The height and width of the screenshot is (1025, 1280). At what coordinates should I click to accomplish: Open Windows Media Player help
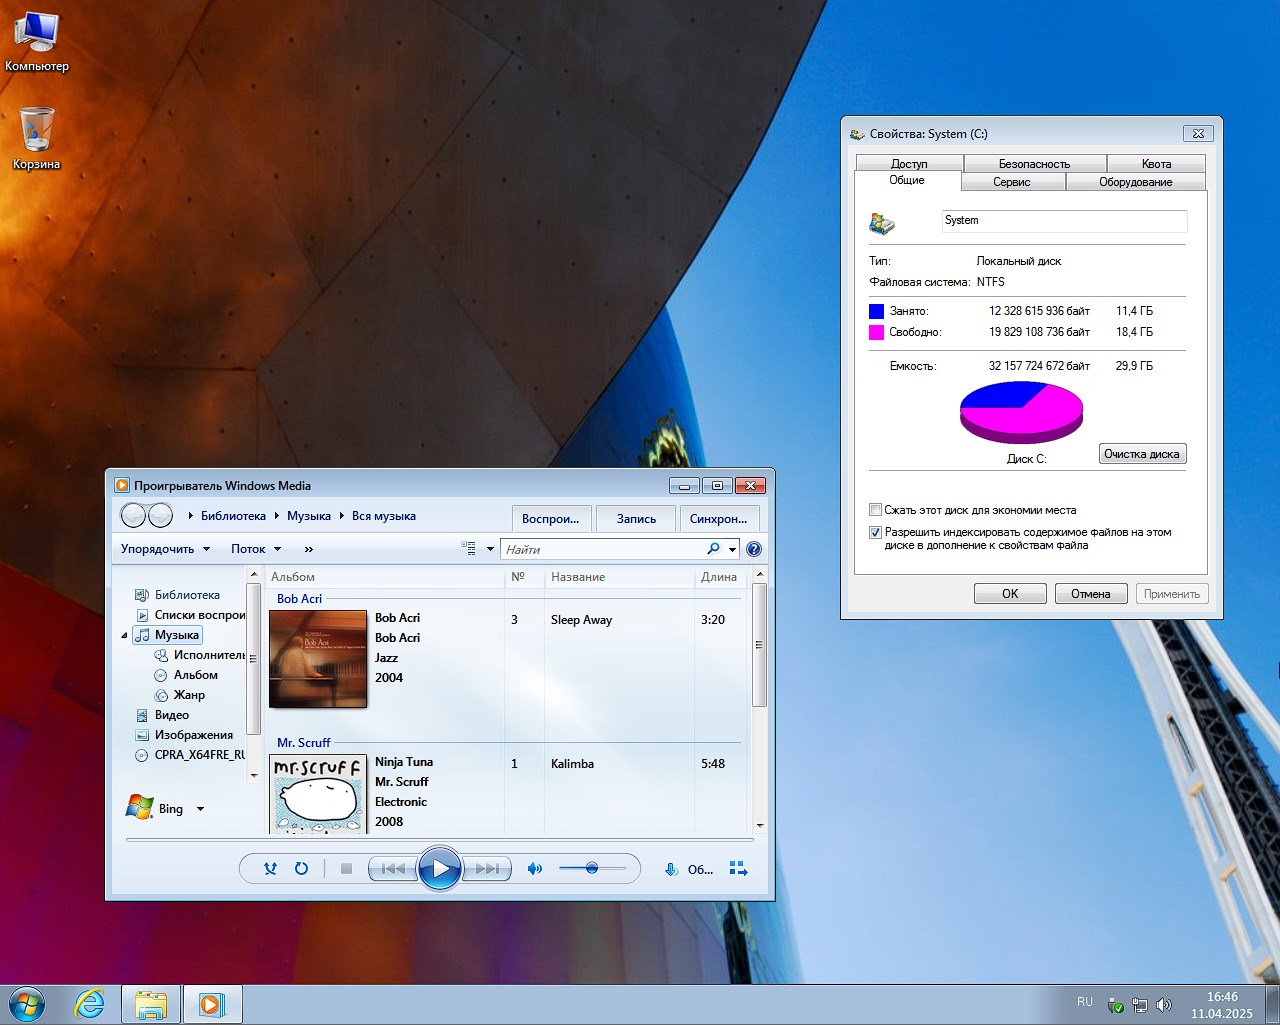[753, 548]
